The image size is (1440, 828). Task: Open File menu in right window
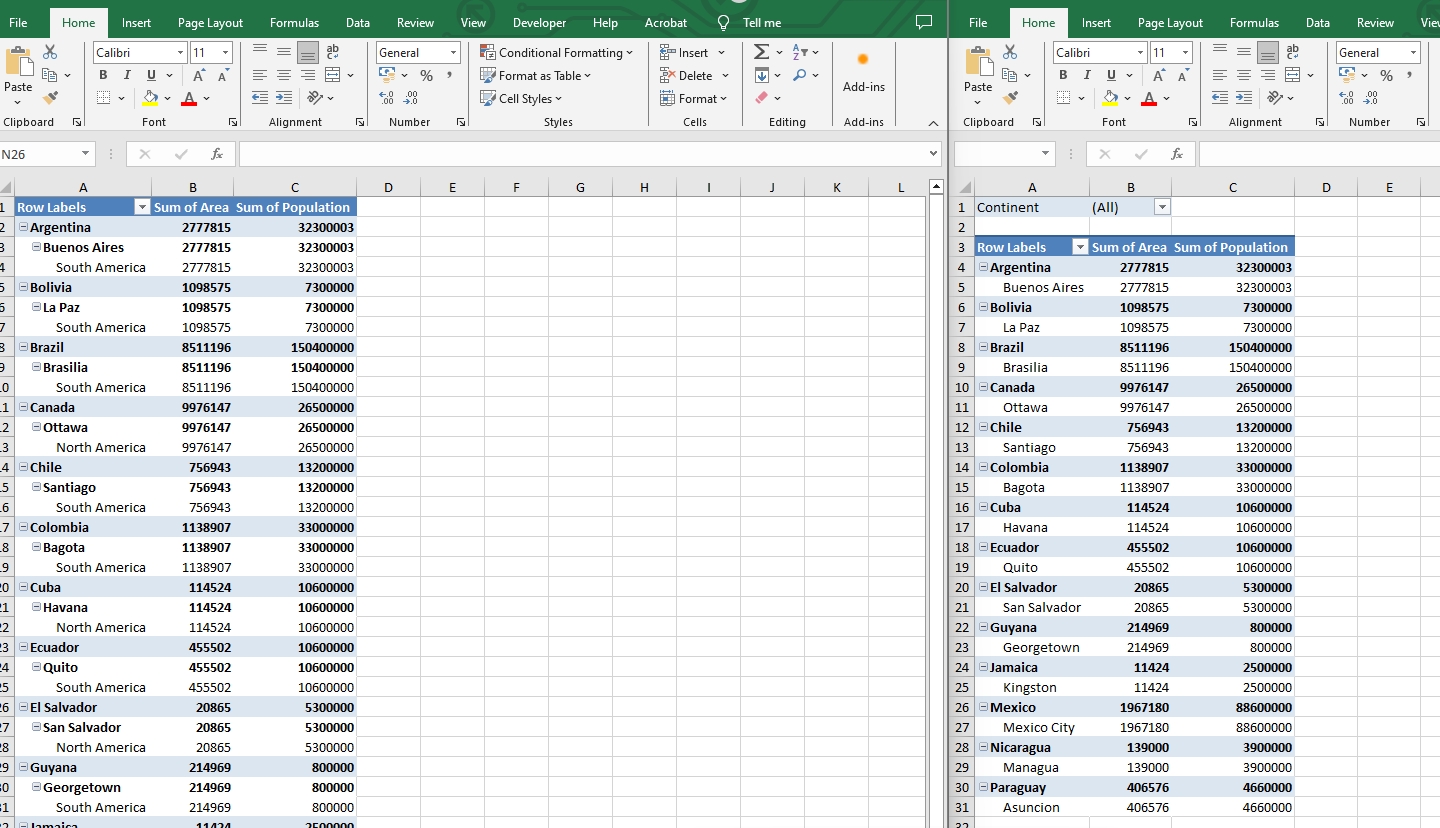click(978, 22)
